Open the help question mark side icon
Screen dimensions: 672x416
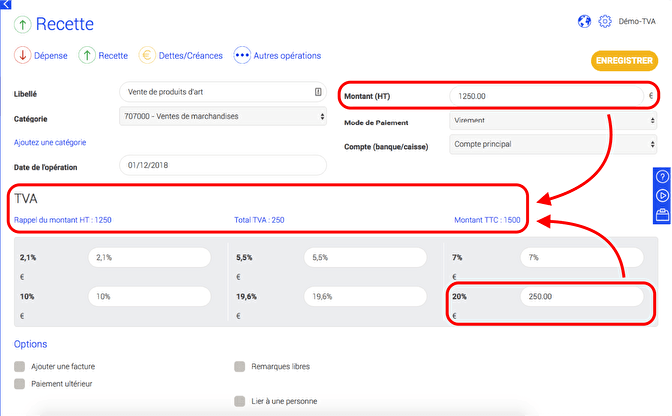click(x=662, y=177)
